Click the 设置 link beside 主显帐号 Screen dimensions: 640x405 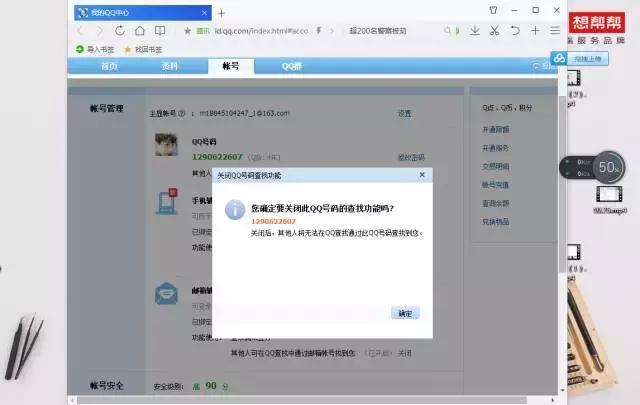tap(404, 113)
